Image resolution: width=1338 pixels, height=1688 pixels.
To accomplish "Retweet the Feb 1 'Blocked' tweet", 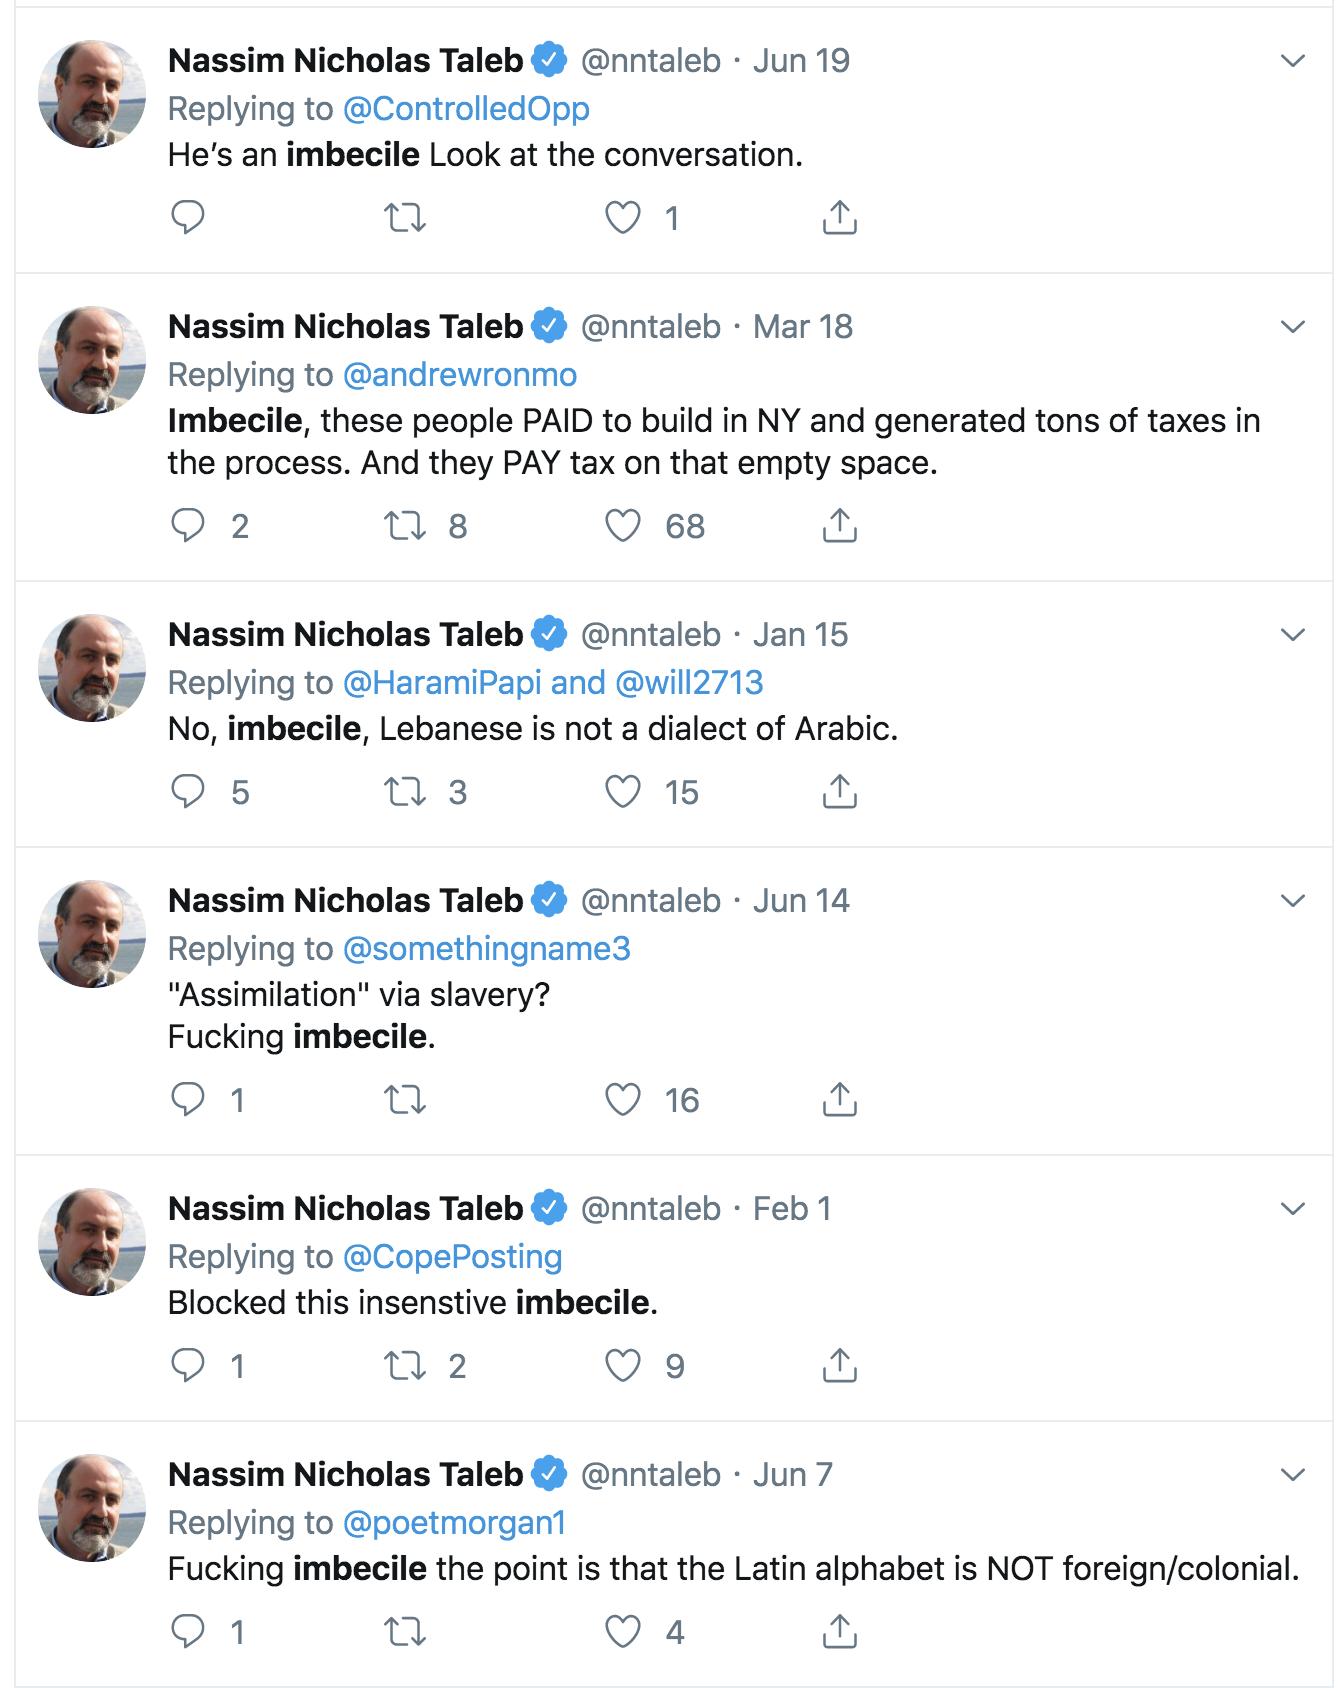I will coord(405,1365).
